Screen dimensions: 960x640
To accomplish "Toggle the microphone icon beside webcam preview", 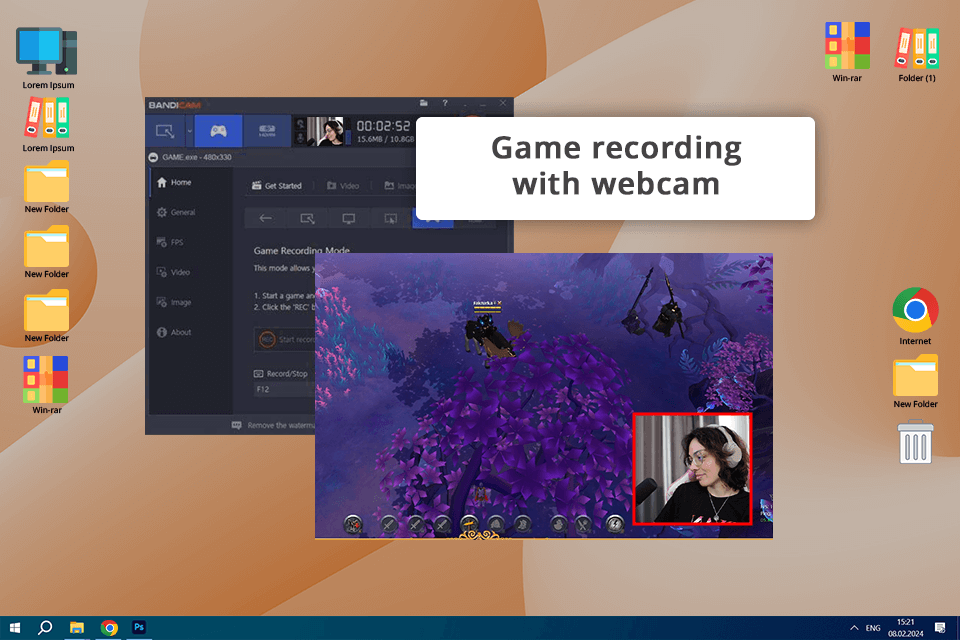I will (300, 138).
